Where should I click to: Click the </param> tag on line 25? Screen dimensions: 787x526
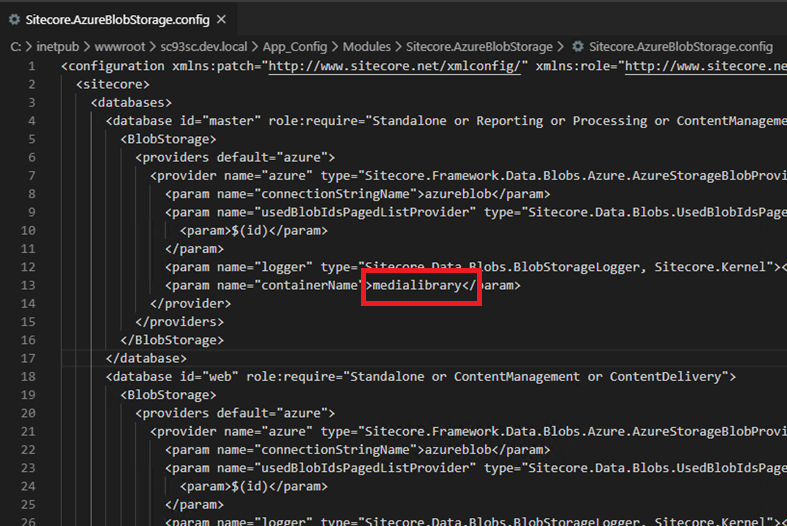(194, 504)
